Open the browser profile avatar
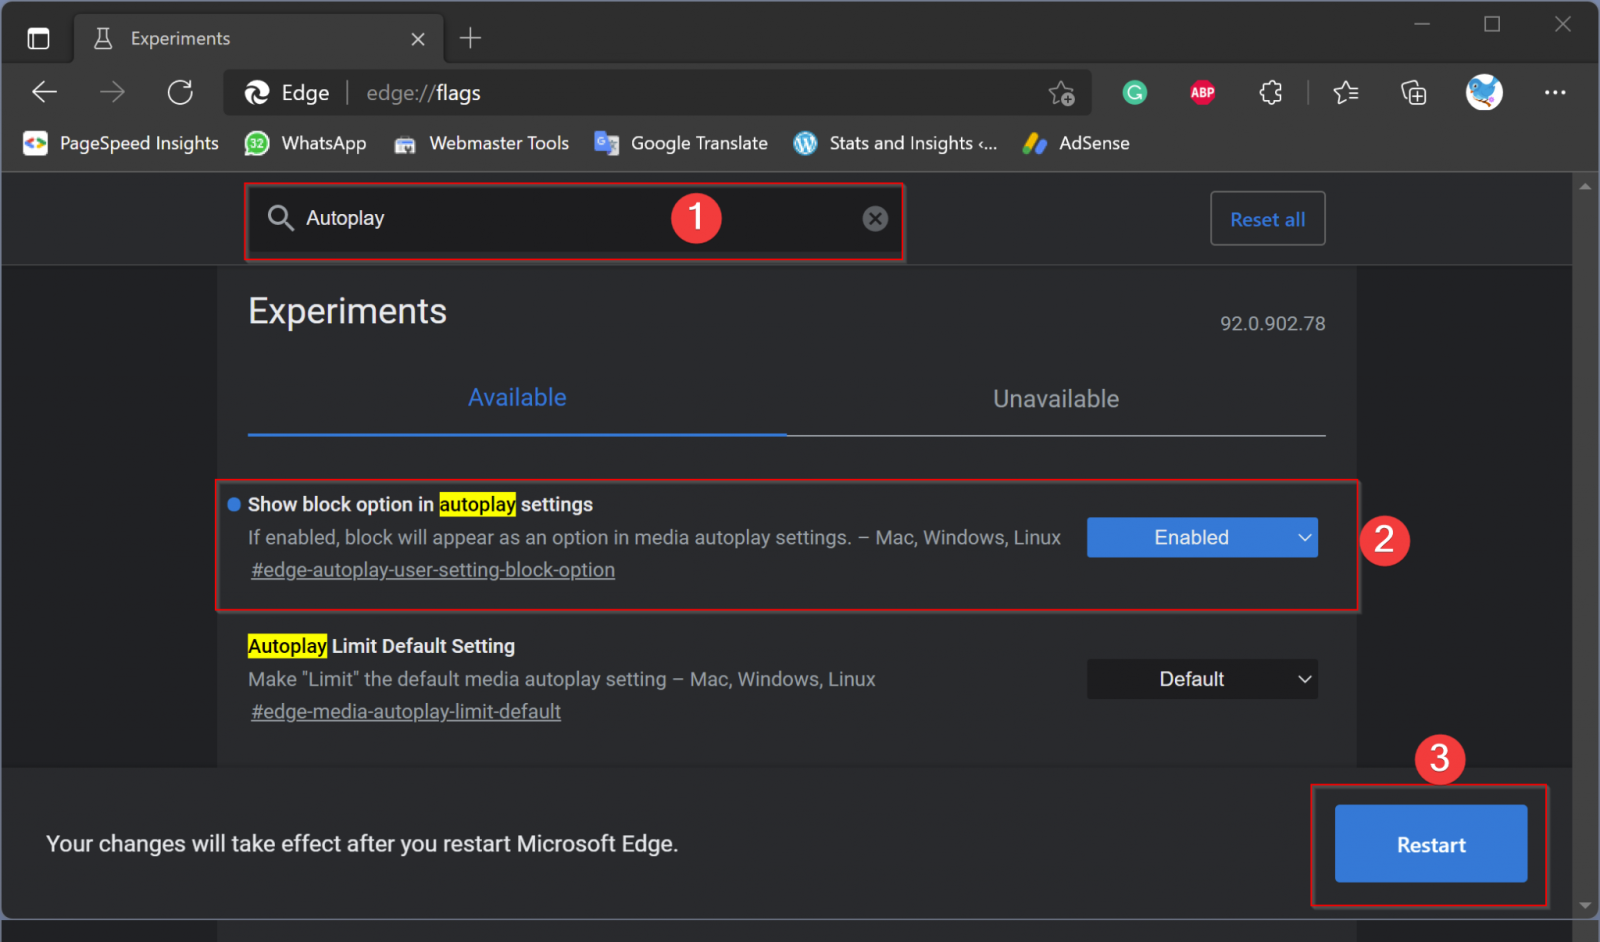 point(1484,92)
